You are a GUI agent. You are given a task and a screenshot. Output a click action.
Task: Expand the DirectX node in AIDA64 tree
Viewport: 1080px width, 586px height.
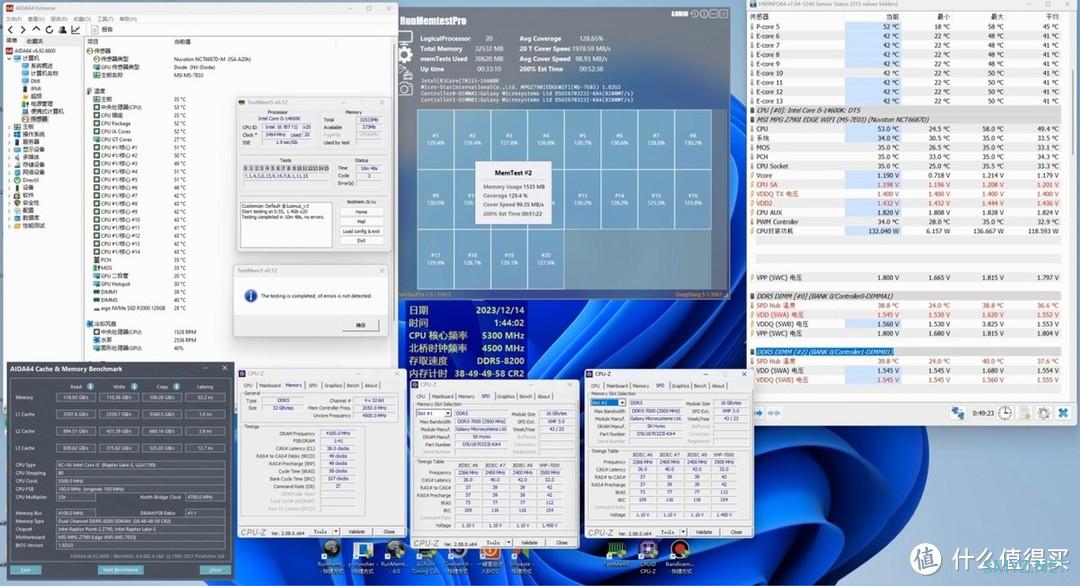[10, 180]
